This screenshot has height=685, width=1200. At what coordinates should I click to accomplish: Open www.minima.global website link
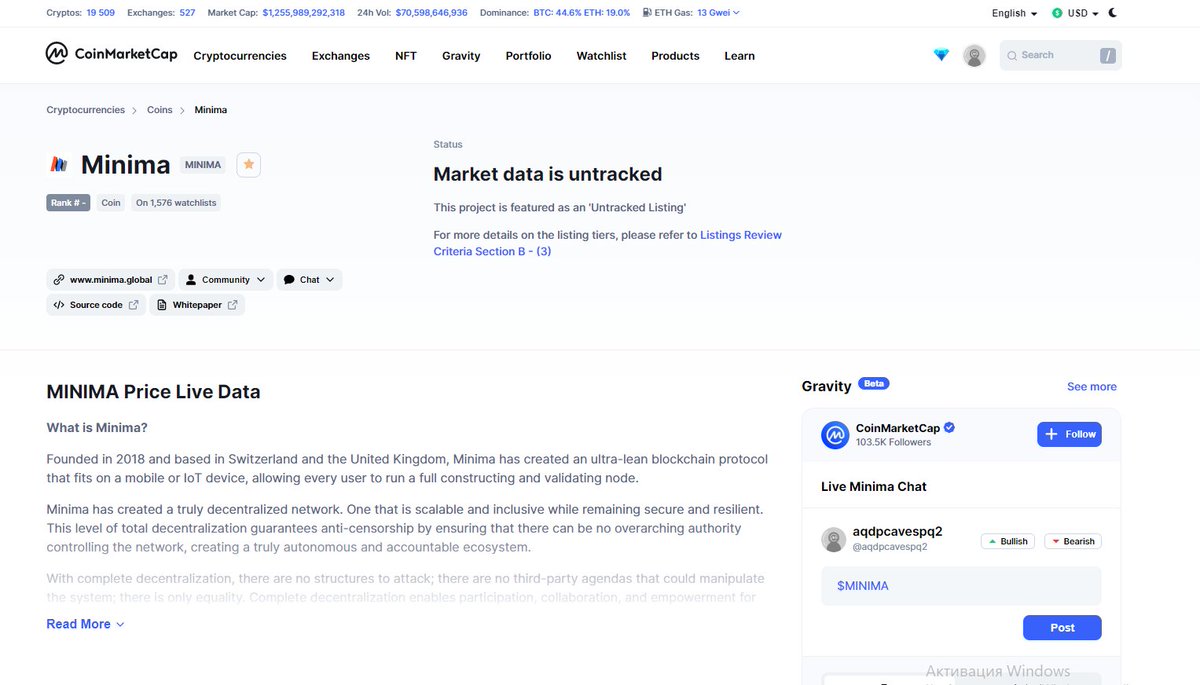tap(110, 280)
